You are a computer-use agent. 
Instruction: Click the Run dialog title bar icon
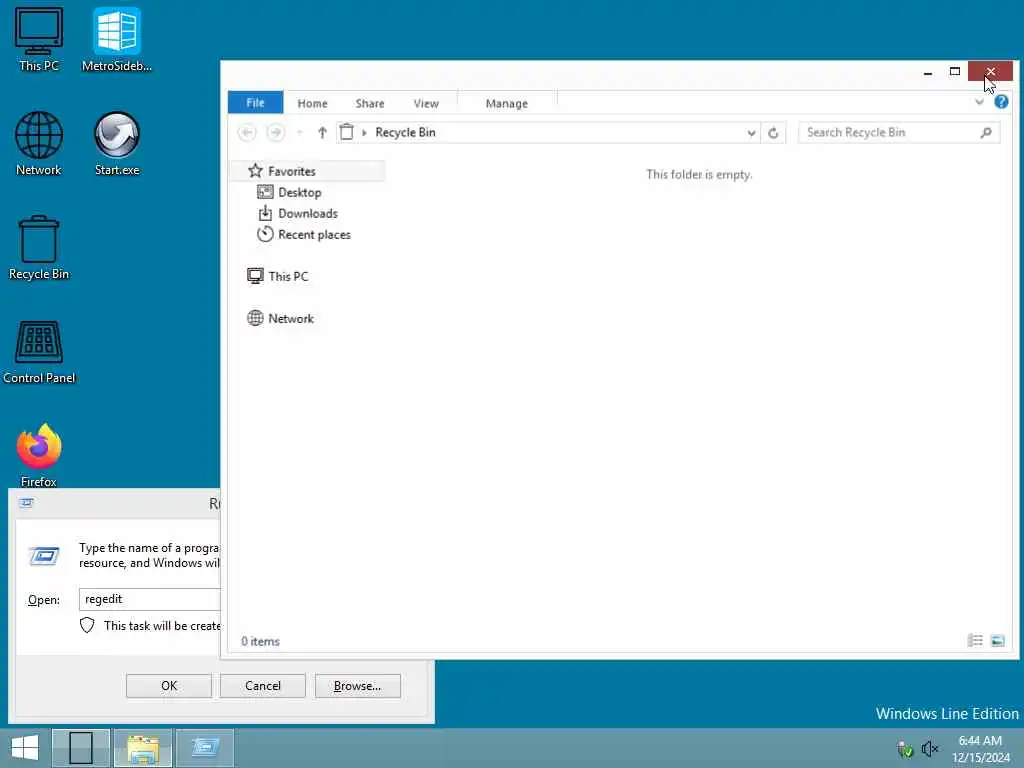26,503
